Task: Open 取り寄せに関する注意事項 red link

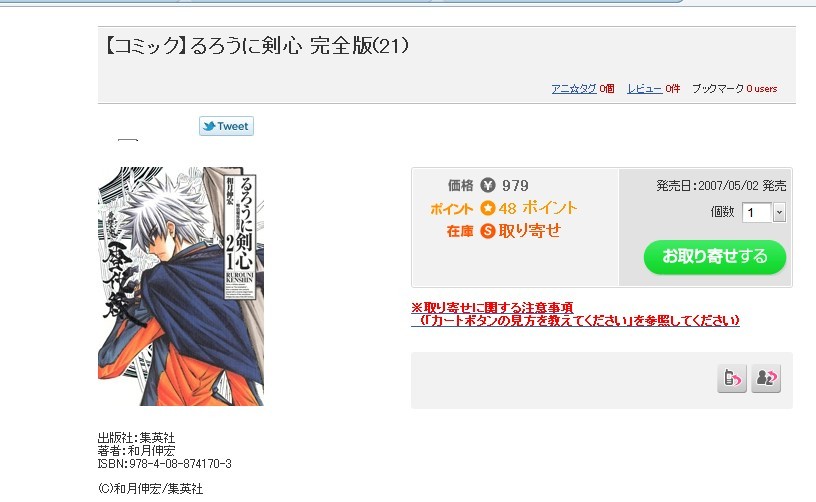Action: pyautogui.click(x=492, y=307)
